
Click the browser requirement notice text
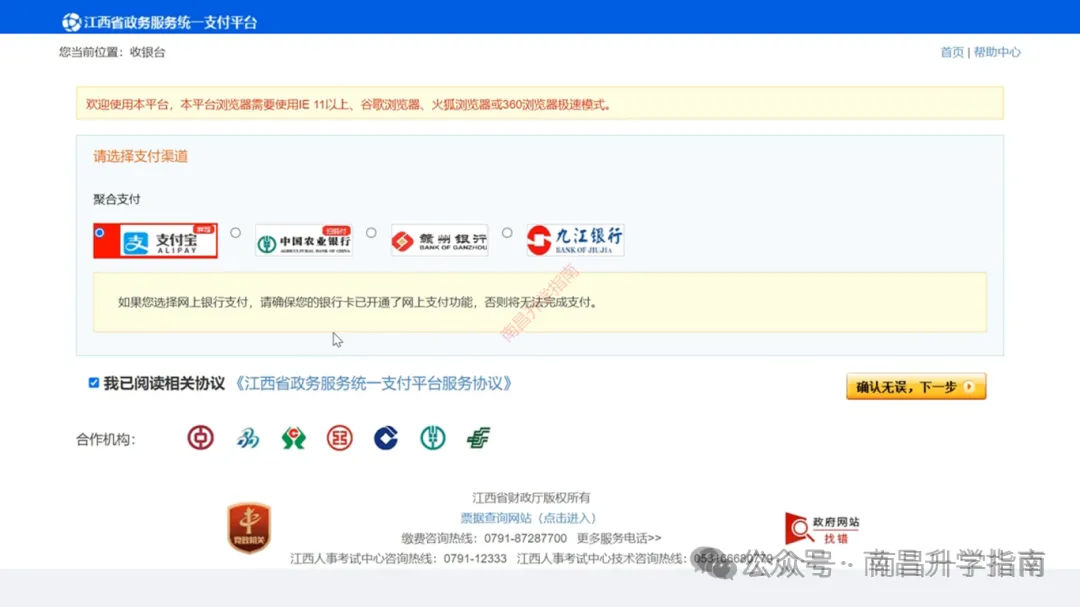[x=349, y=105]
